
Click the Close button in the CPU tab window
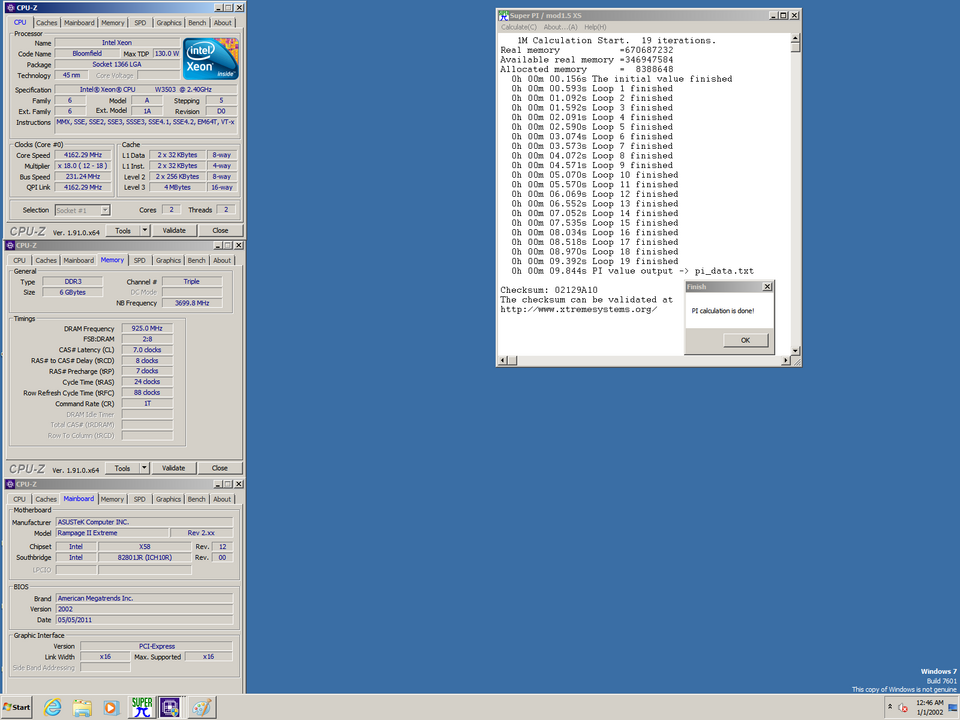tap(220, 231)
